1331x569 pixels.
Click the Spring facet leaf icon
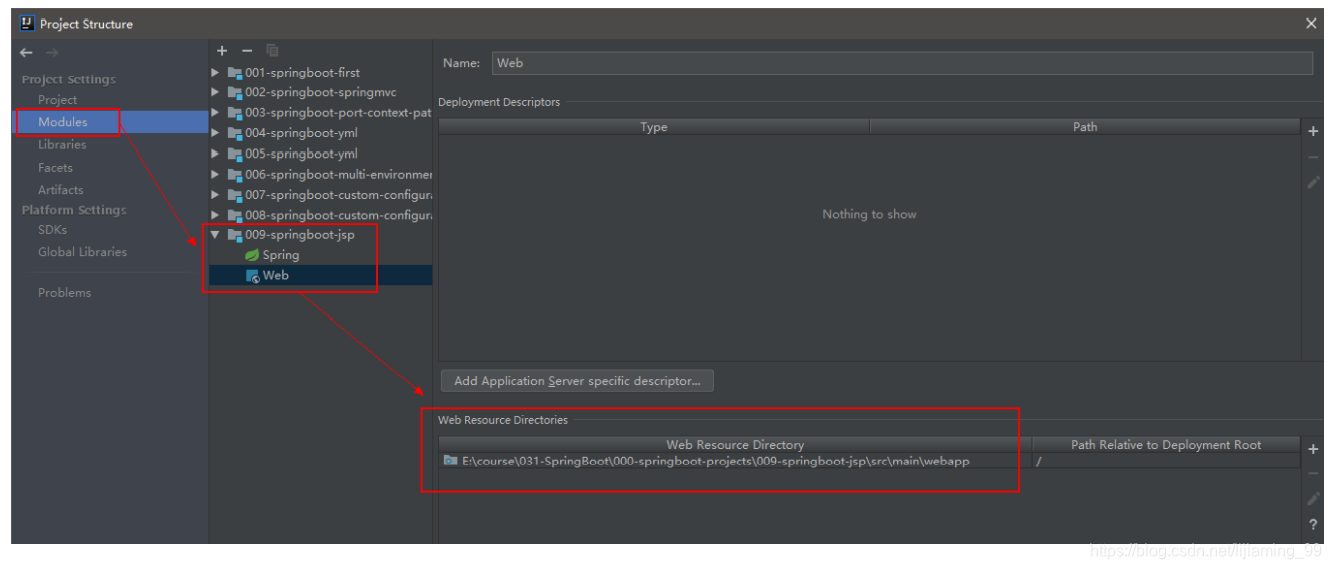[252, 255]
